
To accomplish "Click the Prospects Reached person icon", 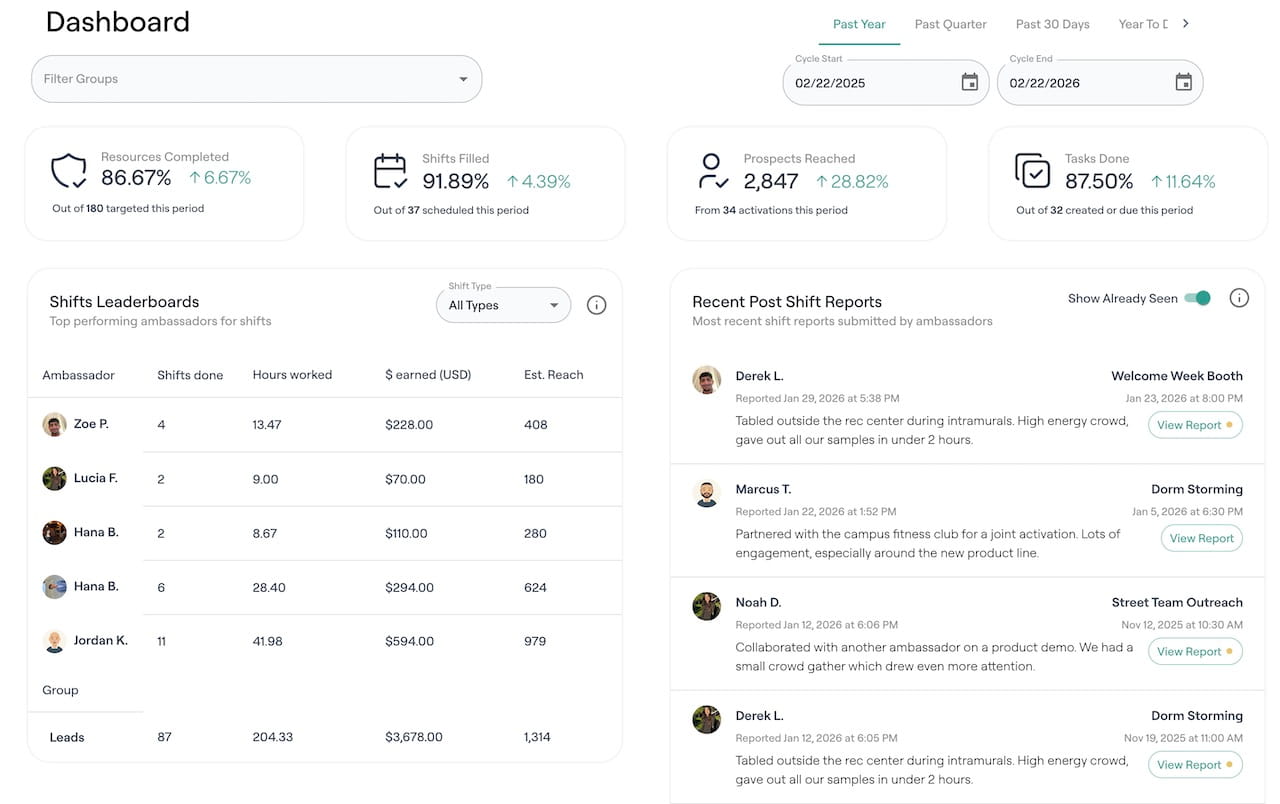I will 712,171.
